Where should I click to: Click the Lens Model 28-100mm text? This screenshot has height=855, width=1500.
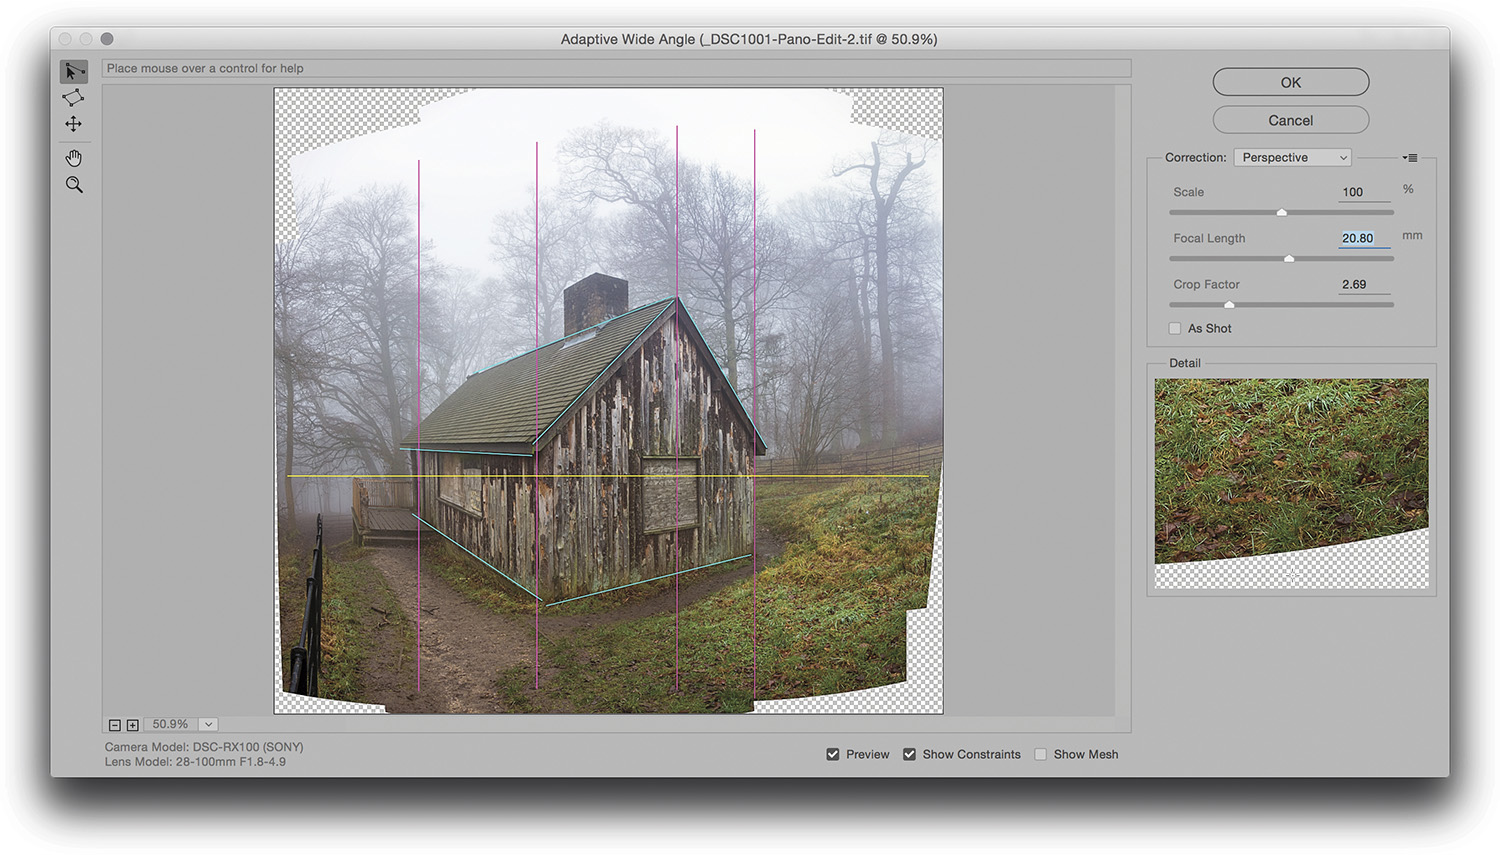point(195,762)
